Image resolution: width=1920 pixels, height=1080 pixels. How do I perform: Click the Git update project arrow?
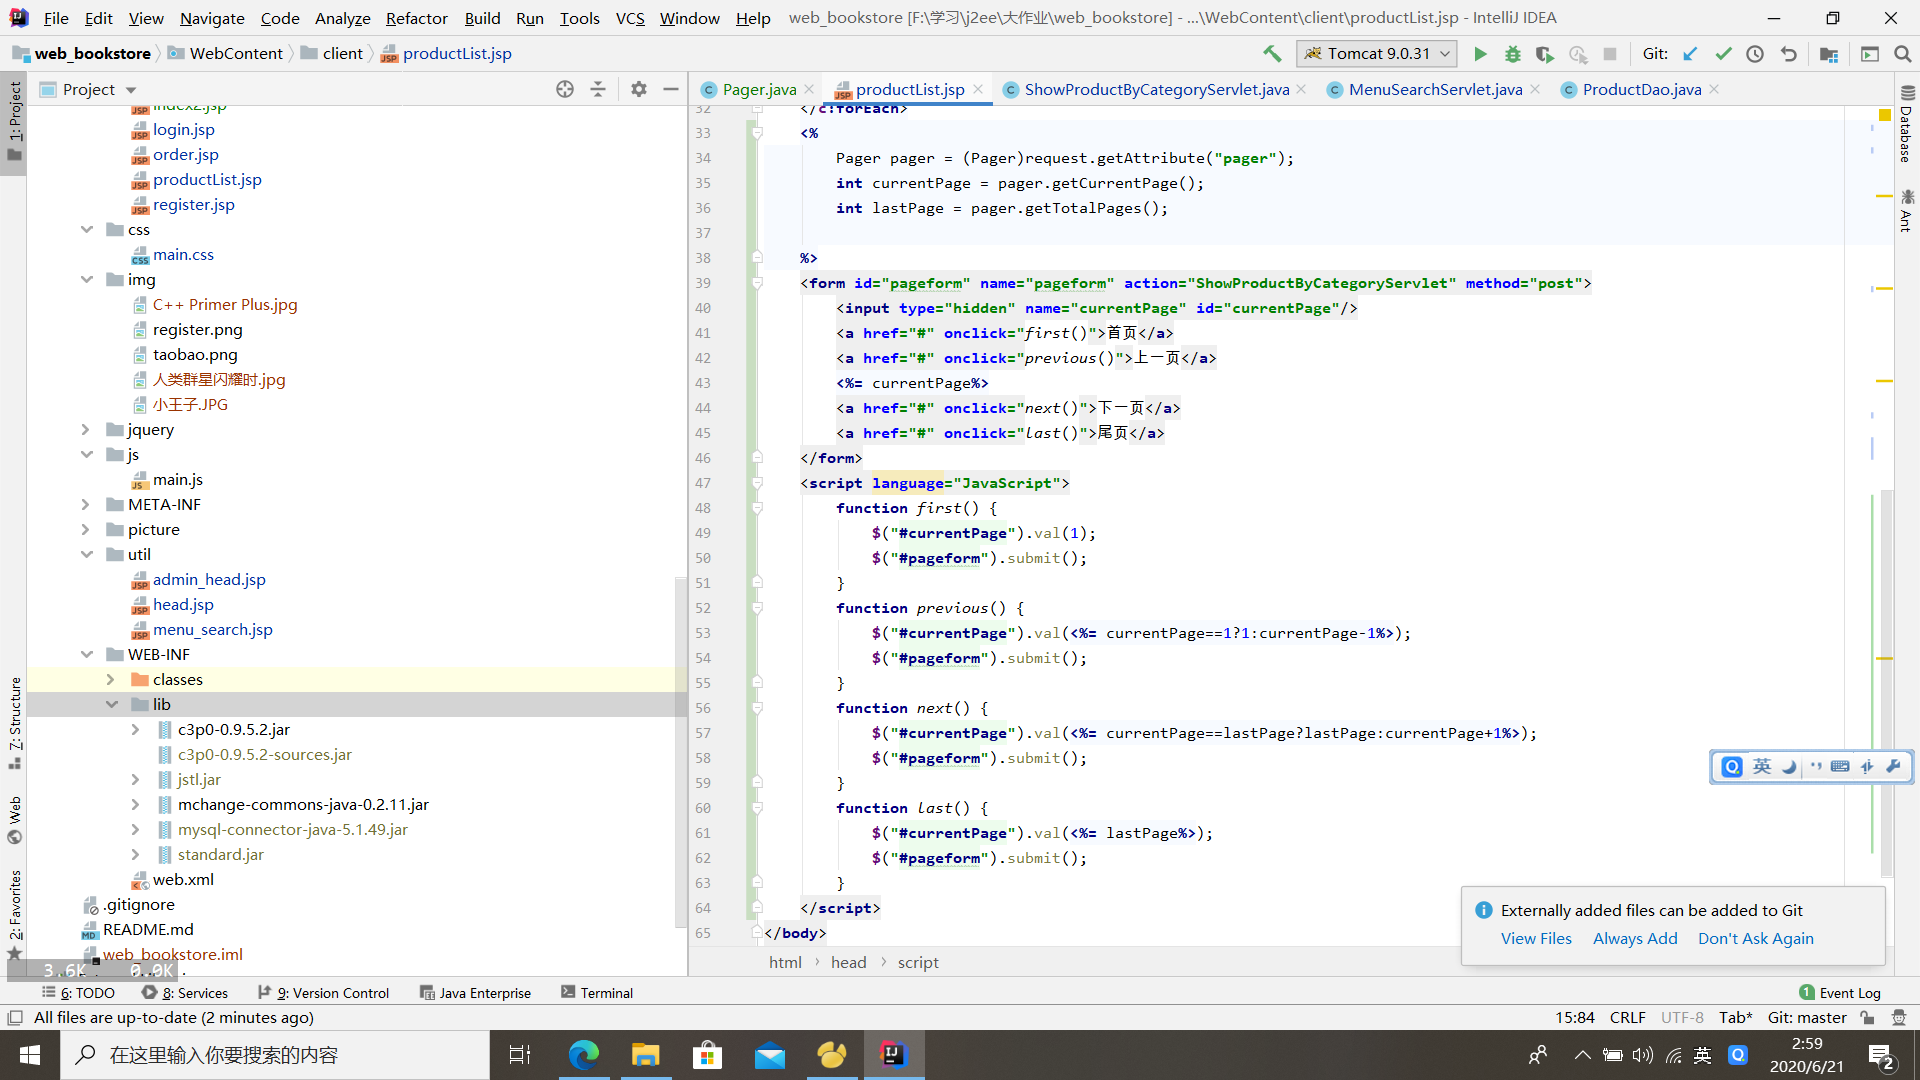(x=1690, y=54)
